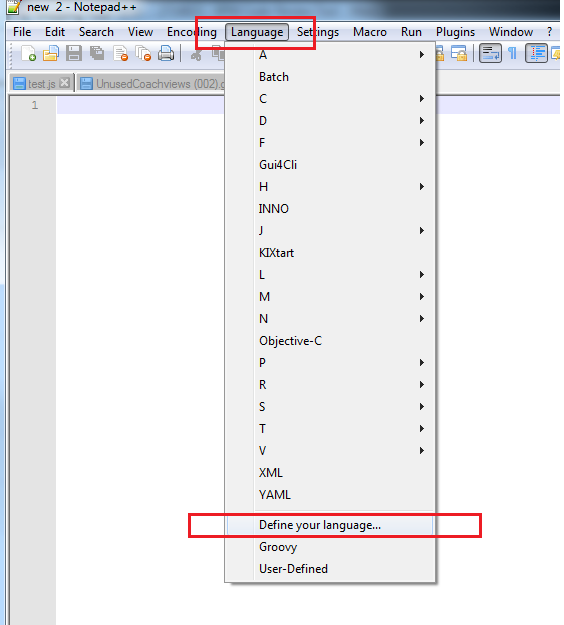
Task: Click line number 1 in the margin
Action: click(35, 105)
